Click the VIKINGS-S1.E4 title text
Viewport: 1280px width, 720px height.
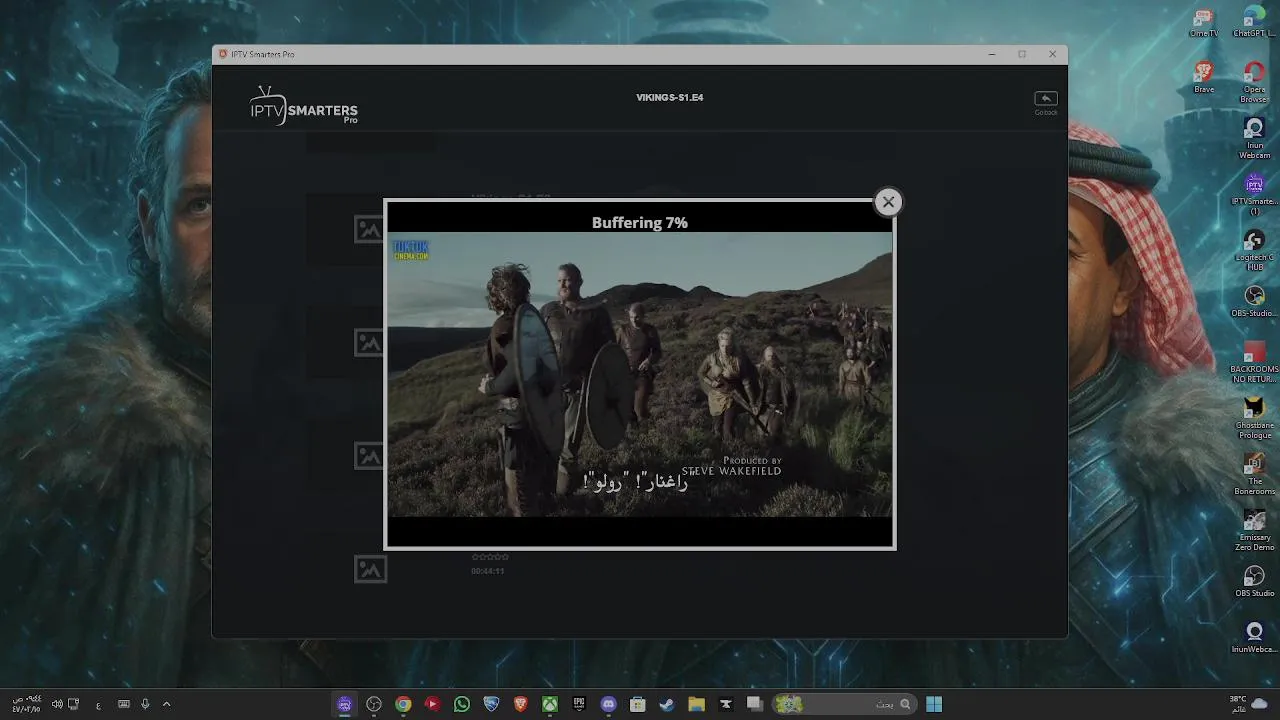(x=670, y=98)
